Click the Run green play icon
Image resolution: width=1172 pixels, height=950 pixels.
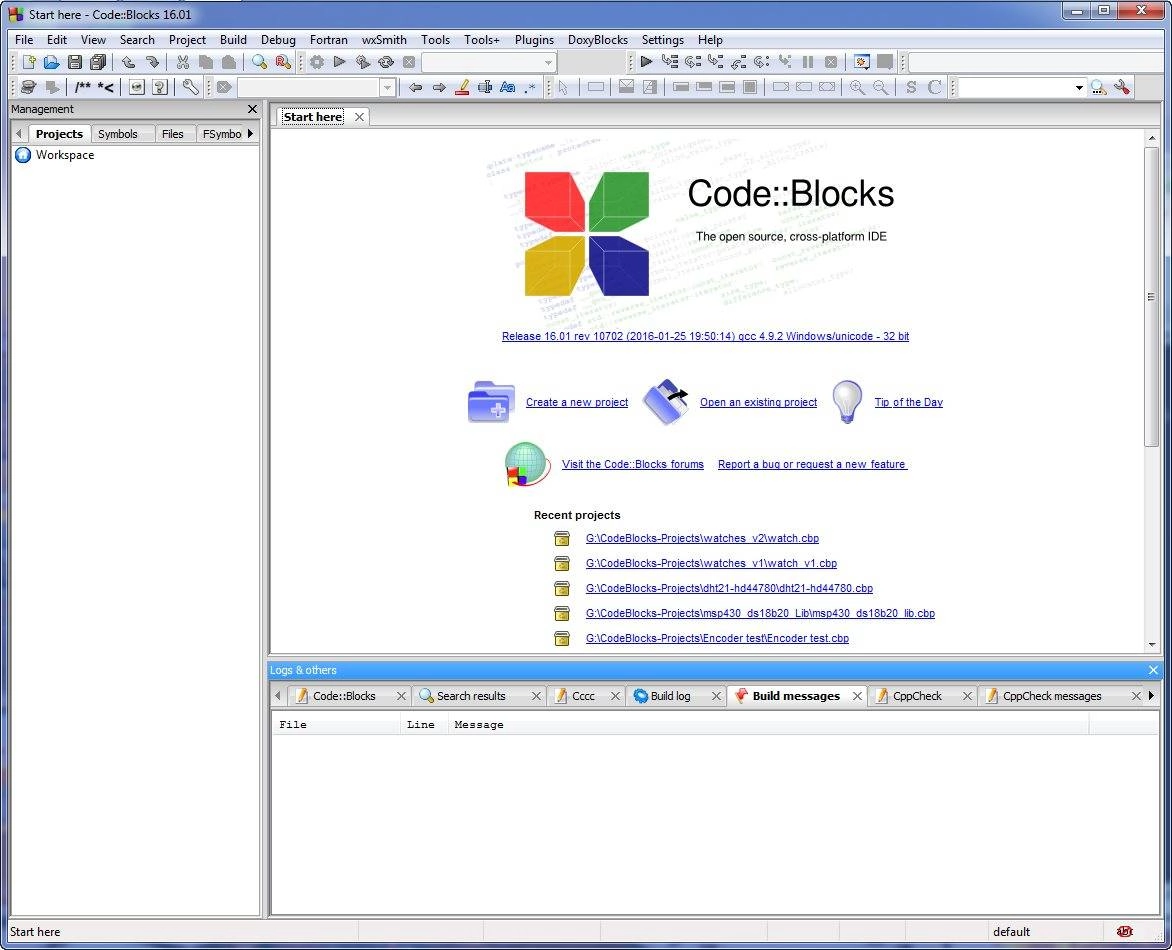[x=339, y=62]
